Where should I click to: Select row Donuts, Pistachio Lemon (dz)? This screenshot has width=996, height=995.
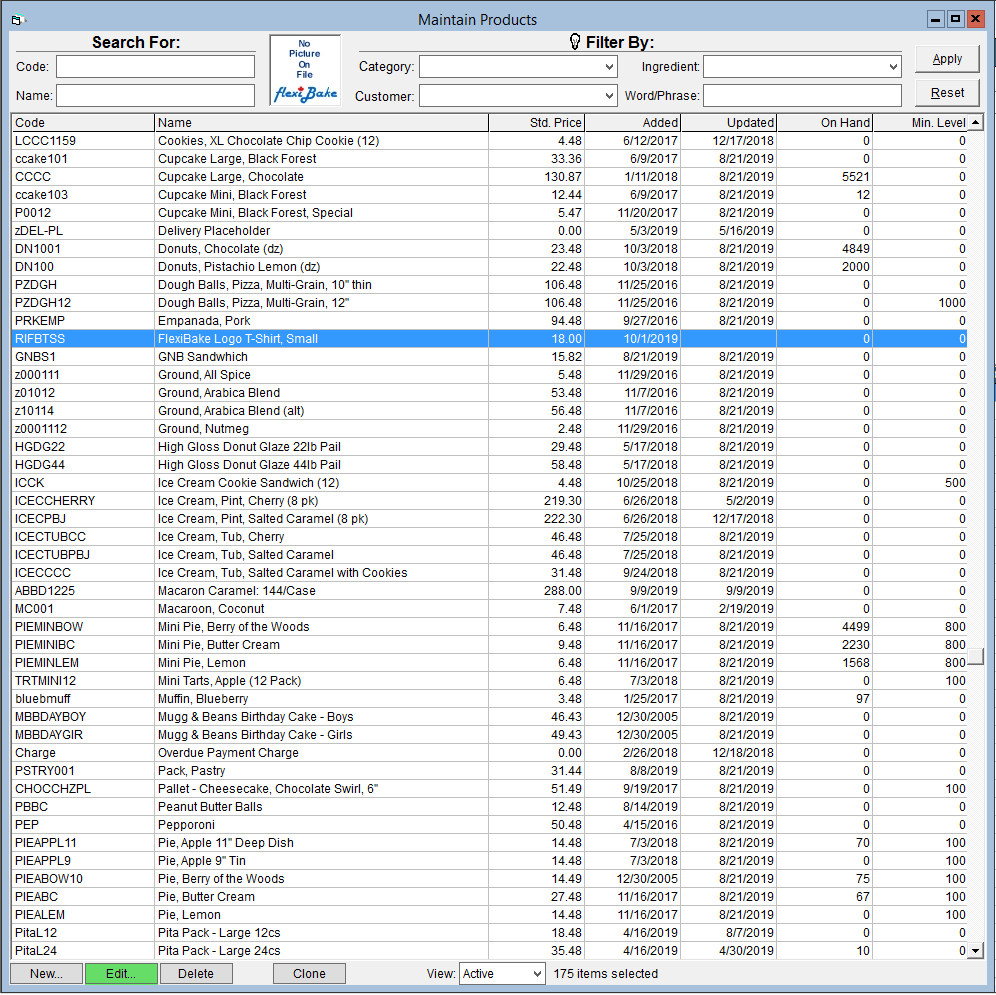point(490,267)
